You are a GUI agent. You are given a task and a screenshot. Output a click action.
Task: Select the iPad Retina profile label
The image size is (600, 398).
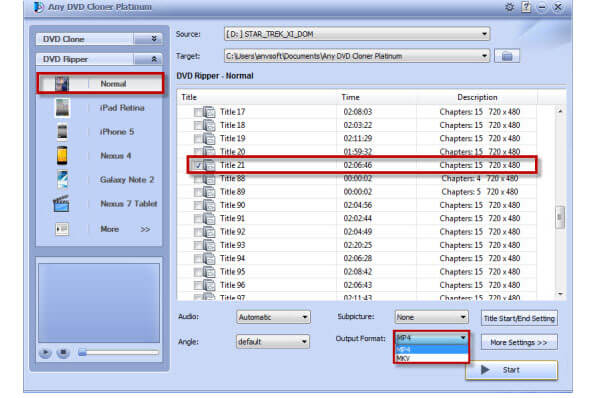pos(122,108)
